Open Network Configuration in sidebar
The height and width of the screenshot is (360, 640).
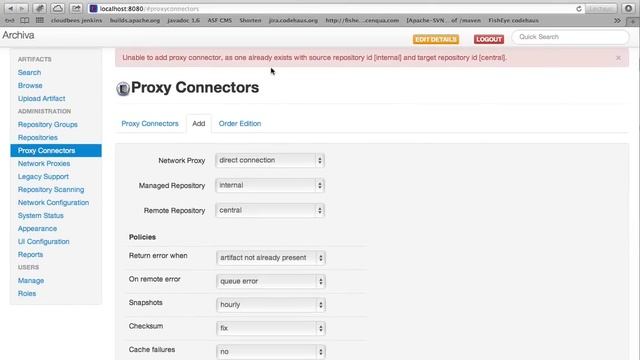53,202
